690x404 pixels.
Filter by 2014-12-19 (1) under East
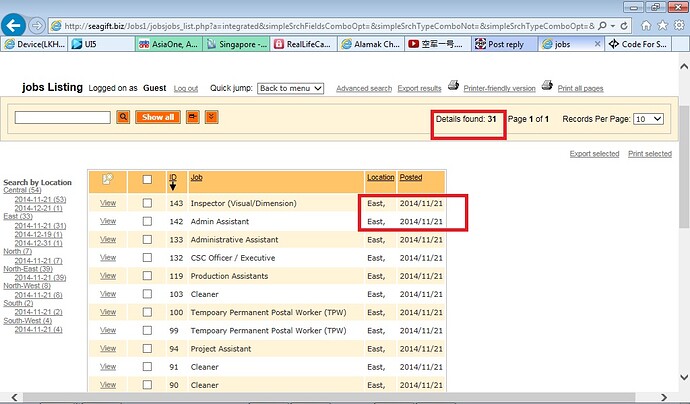pyautogui.click(x=38, y=235)
